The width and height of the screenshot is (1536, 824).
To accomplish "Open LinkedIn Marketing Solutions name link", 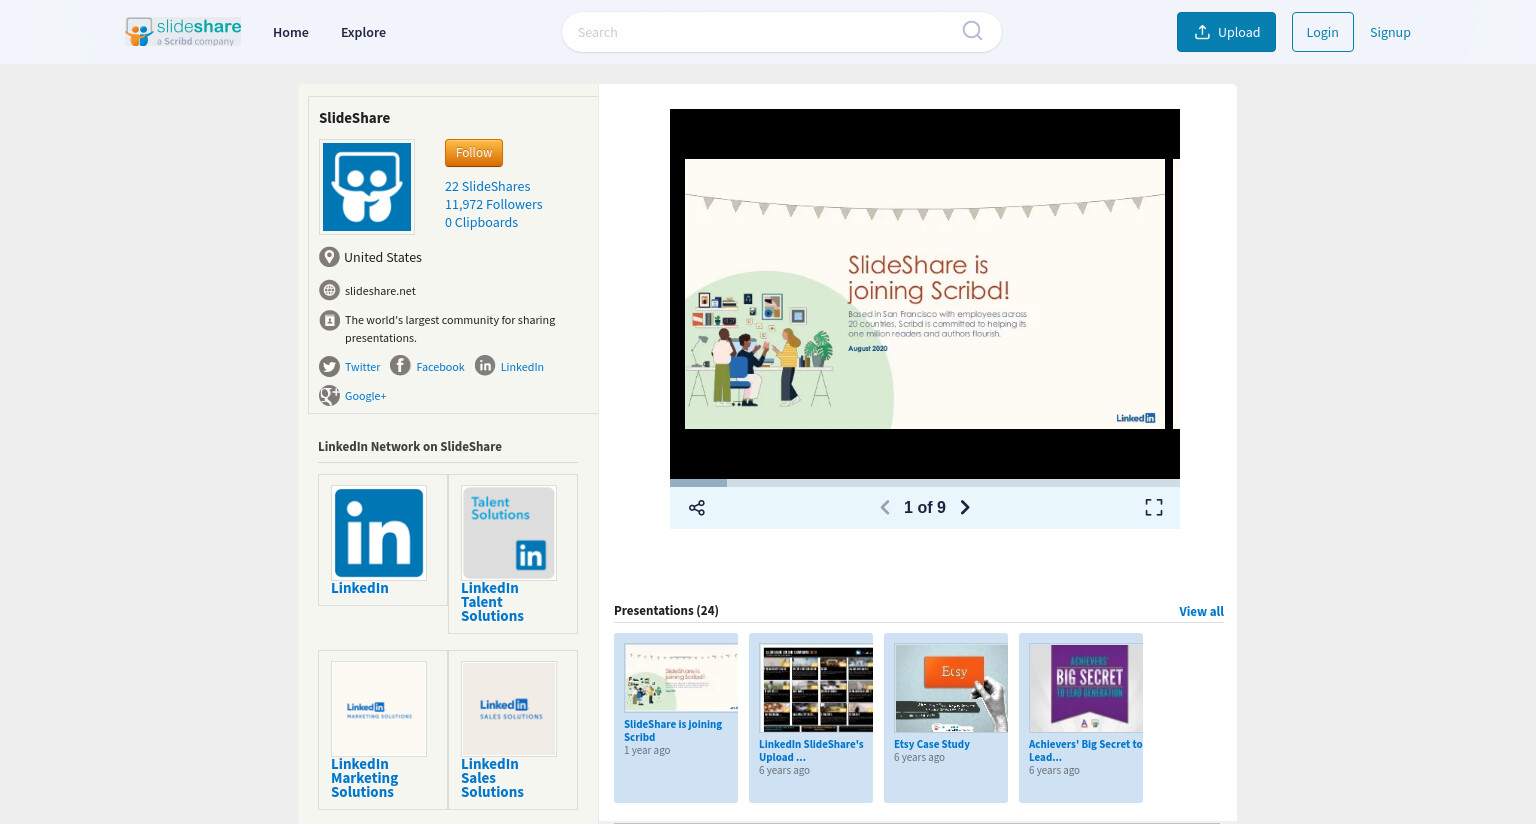I will click(364, 778).
